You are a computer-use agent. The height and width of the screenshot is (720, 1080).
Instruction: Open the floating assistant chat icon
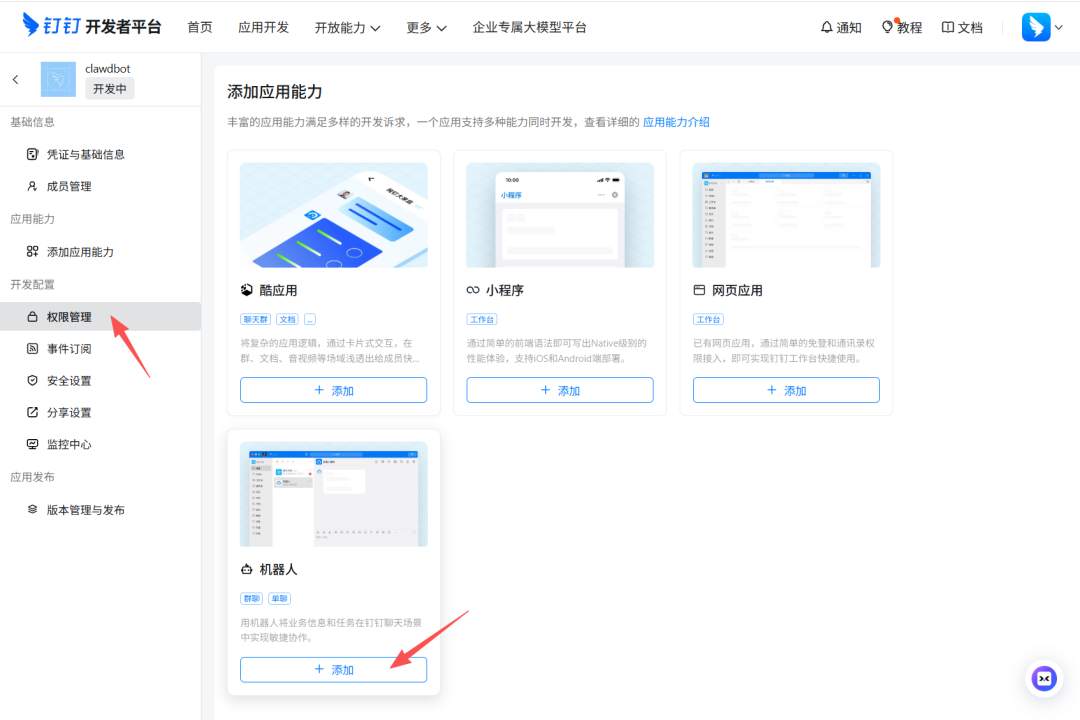point(1044,679)
